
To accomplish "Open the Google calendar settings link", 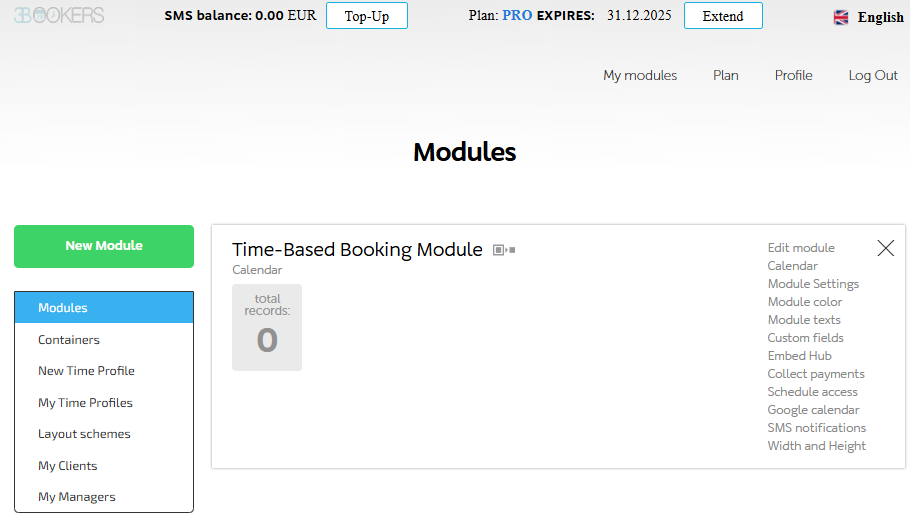I will pos(813,410).
